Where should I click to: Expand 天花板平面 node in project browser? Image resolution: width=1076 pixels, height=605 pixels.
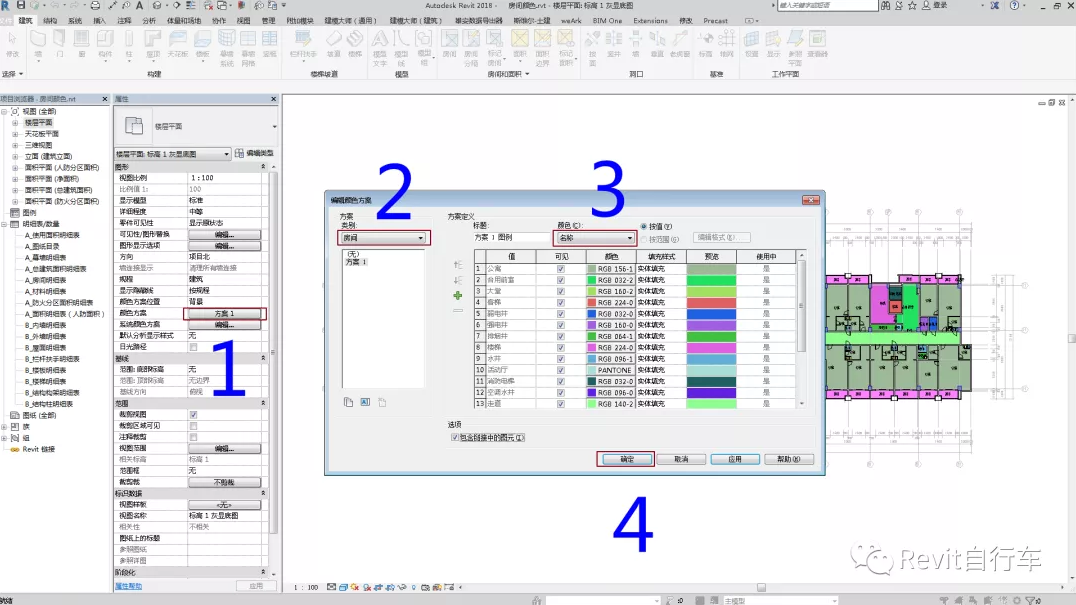(x=15, y=134)
